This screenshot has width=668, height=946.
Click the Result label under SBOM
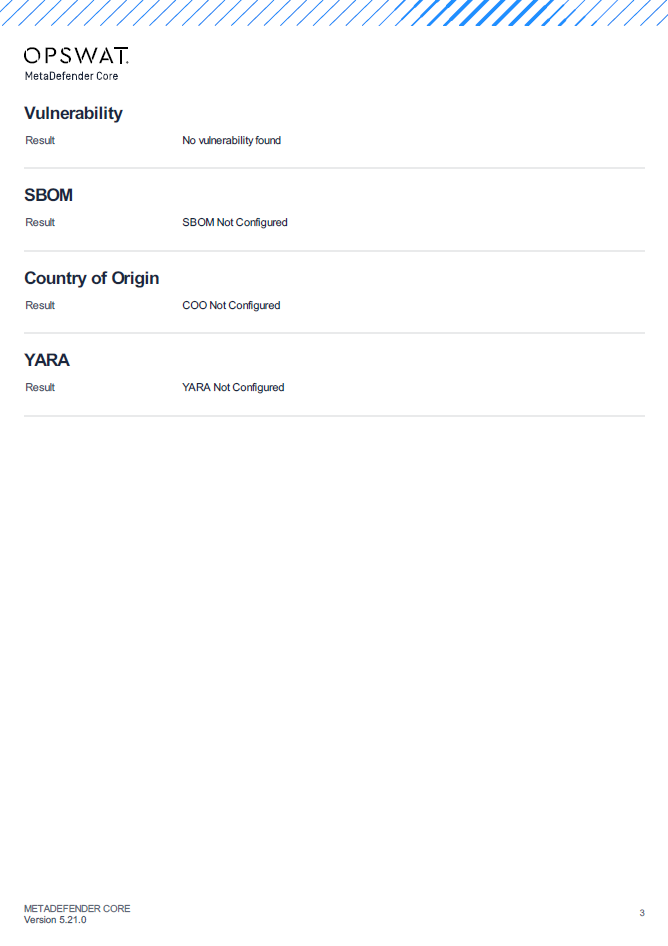40,222
